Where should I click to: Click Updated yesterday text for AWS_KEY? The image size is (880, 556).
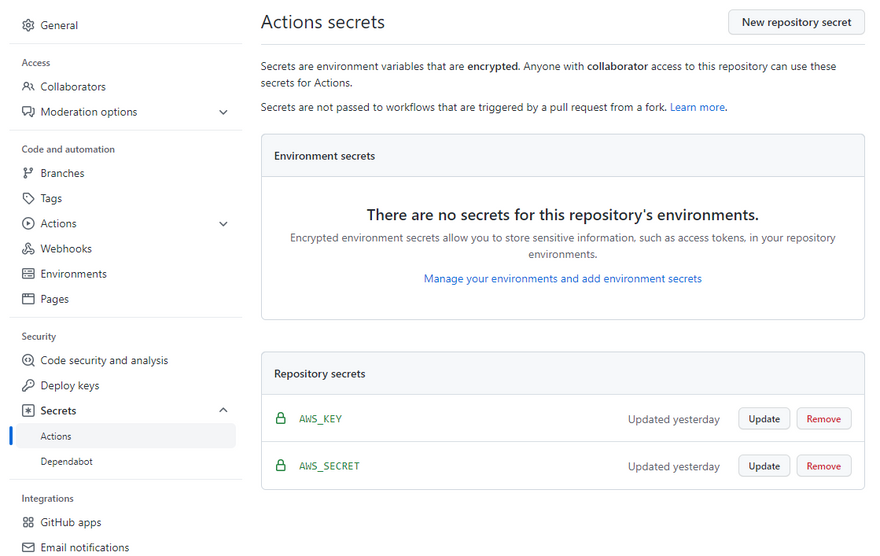pyautogui.click(x=673, y=419)
